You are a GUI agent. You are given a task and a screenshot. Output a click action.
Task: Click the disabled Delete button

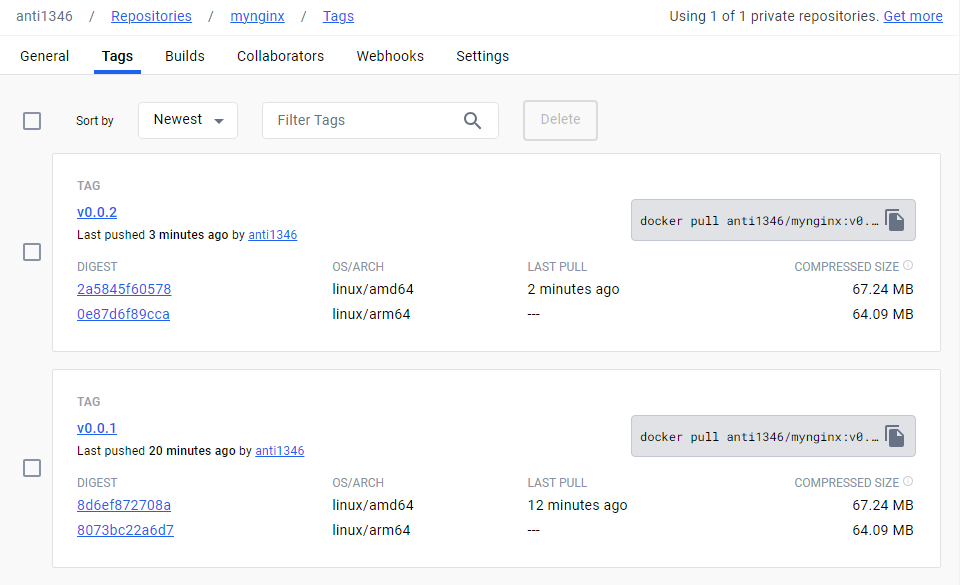[x=560, y=121]
